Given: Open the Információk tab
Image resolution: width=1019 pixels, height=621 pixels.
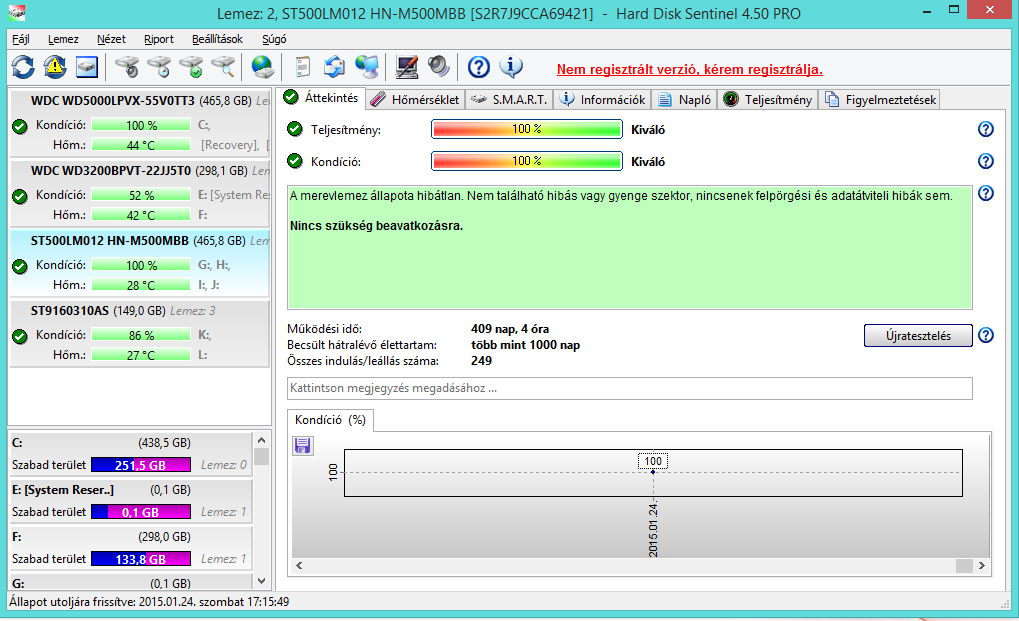Looking at the screenshot, I should click(x=602, y=99).
